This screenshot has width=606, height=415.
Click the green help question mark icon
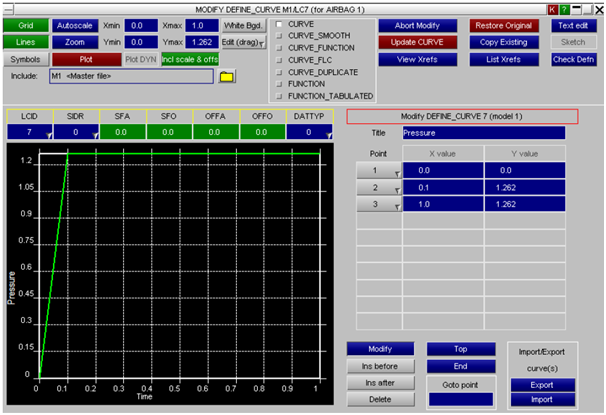(x=564, y=8)
